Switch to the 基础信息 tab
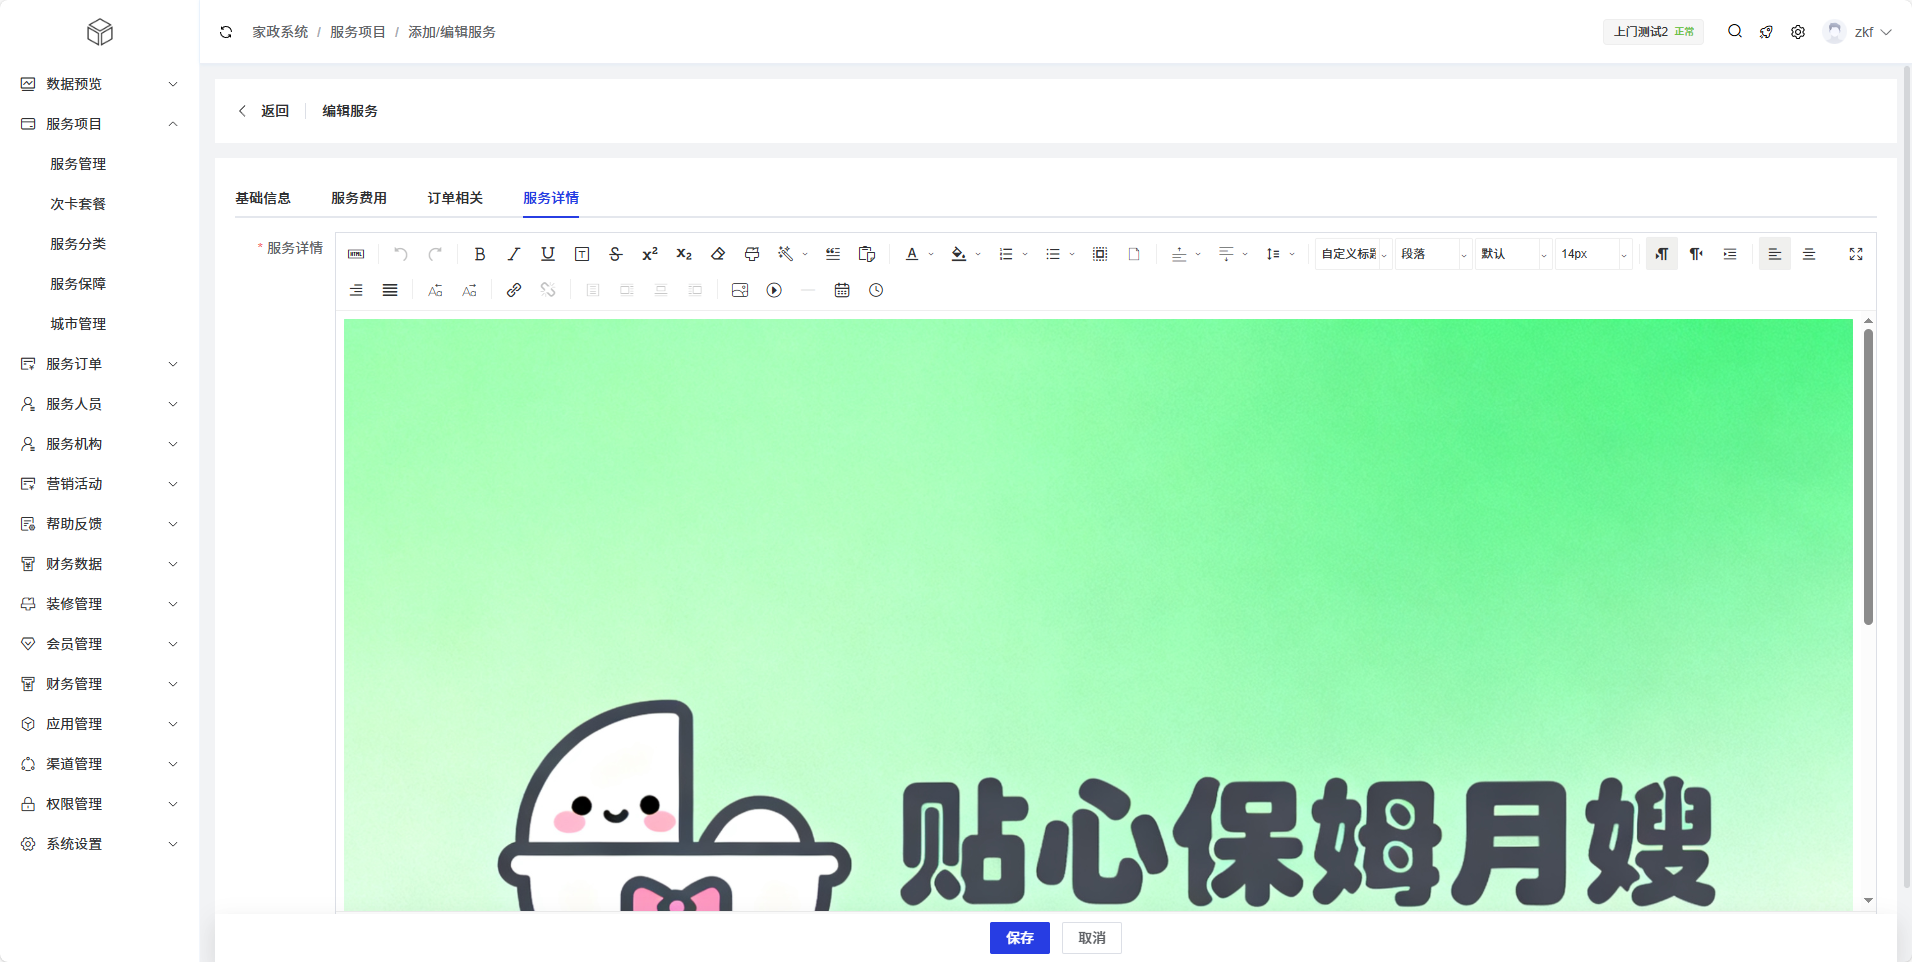 click(x=263, y=198)
